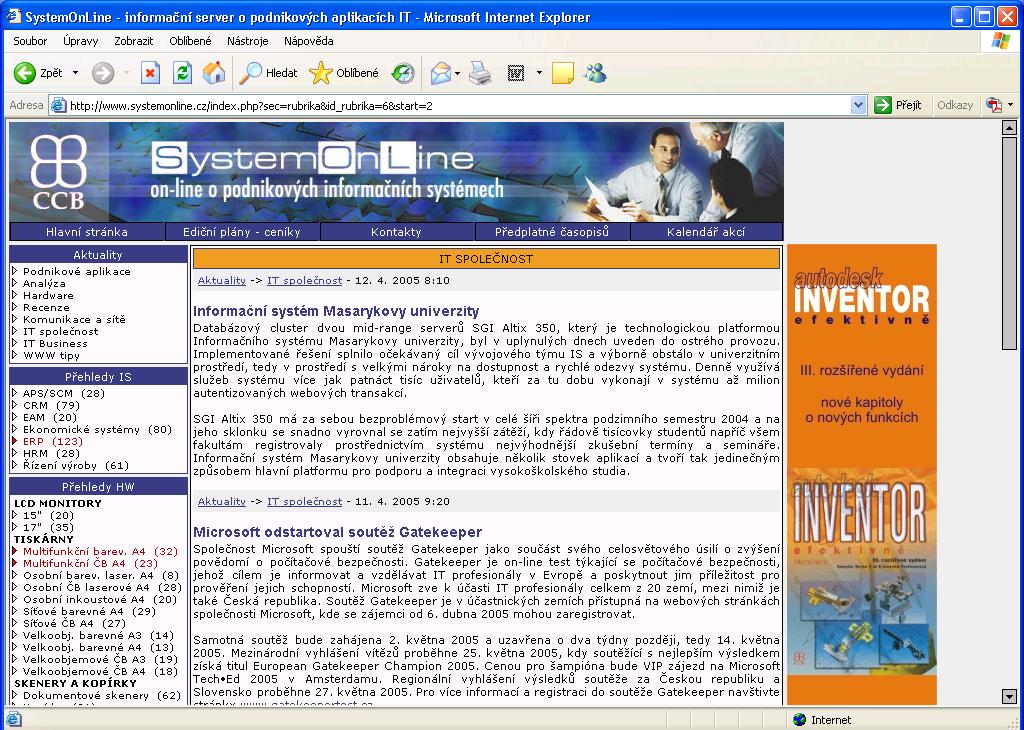Open the Oblíbené menu

click(190, 41)
